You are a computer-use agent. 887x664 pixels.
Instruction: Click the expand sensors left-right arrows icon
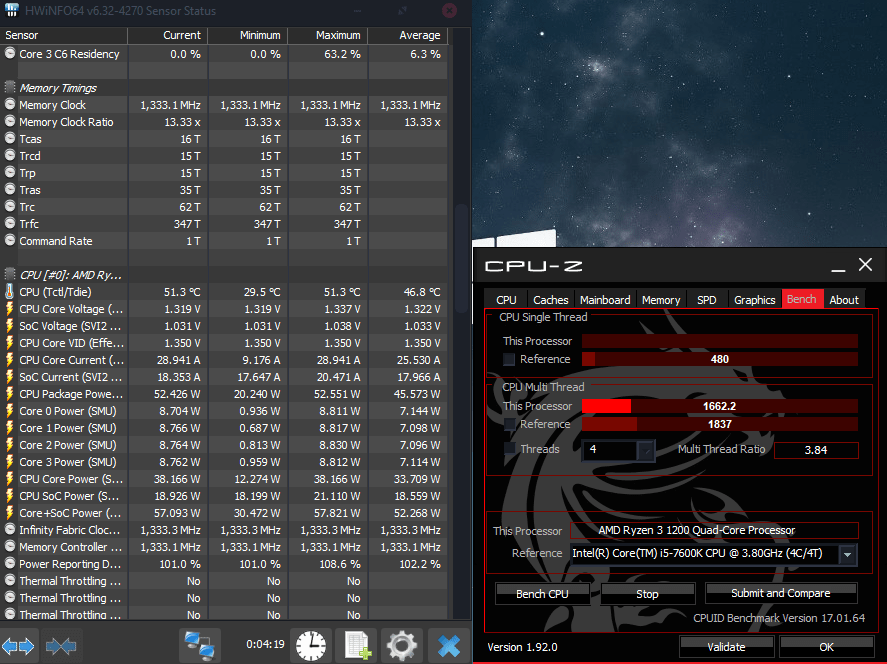[x=18, y=645]
